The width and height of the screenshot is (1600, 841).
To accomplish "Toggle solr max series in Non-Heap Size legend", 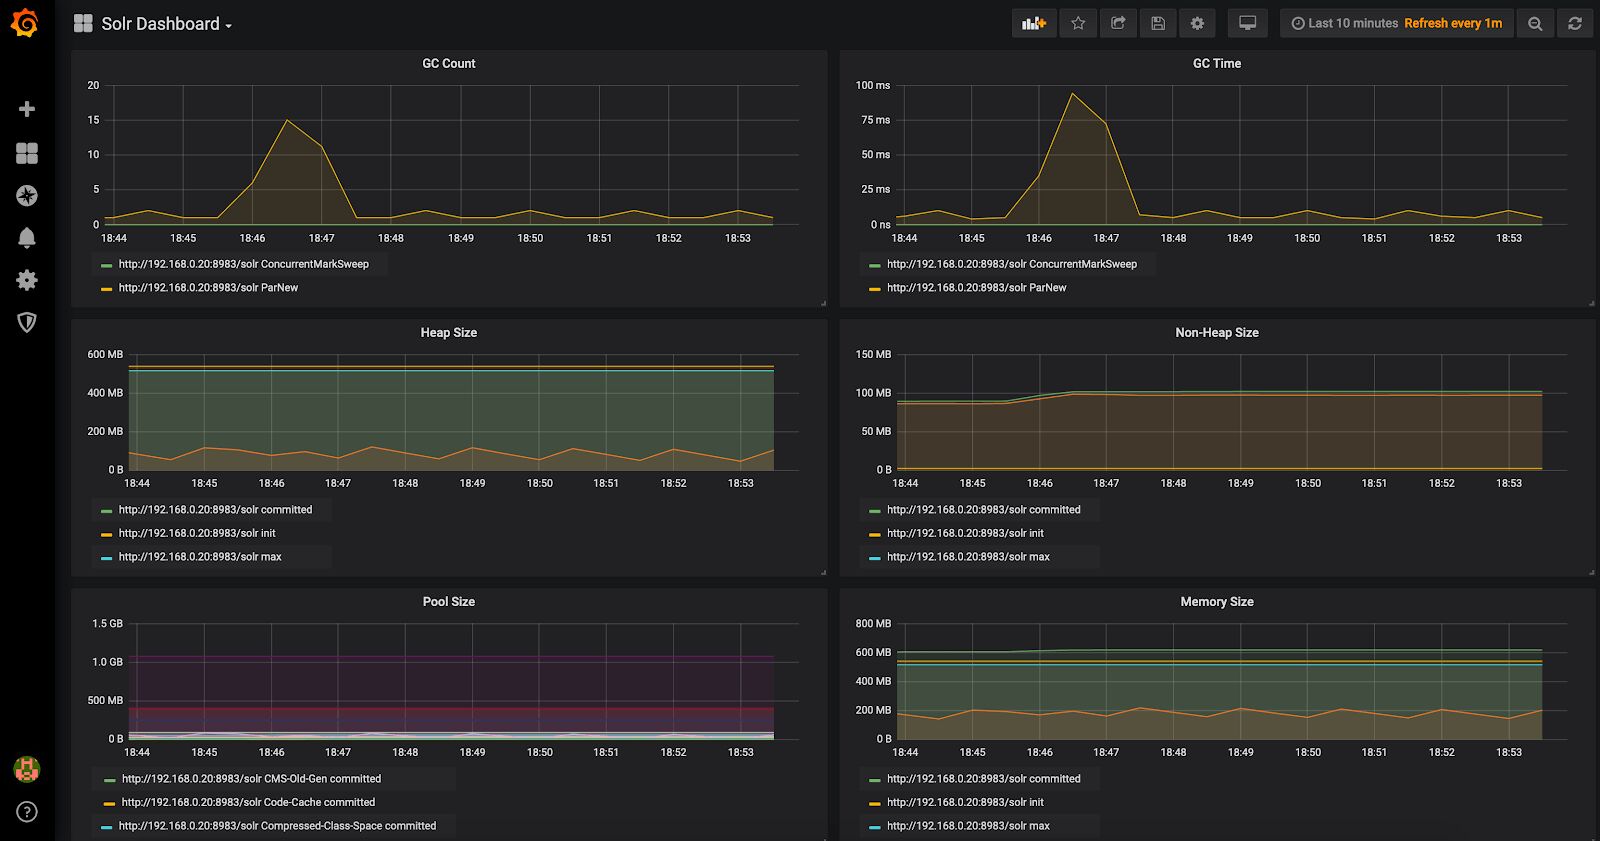I will (968, 556).
